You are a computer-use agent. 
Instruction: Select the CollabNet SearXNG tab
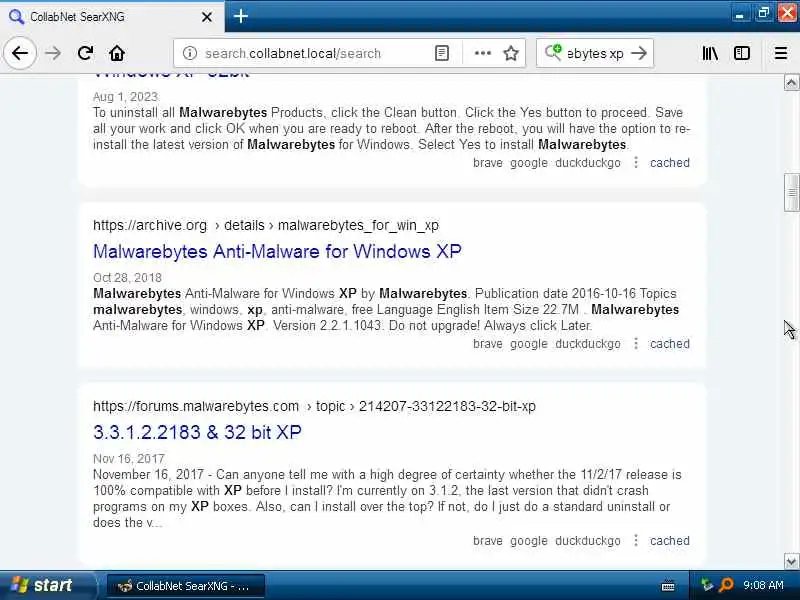pyautogui.click(x=112, y=17)
